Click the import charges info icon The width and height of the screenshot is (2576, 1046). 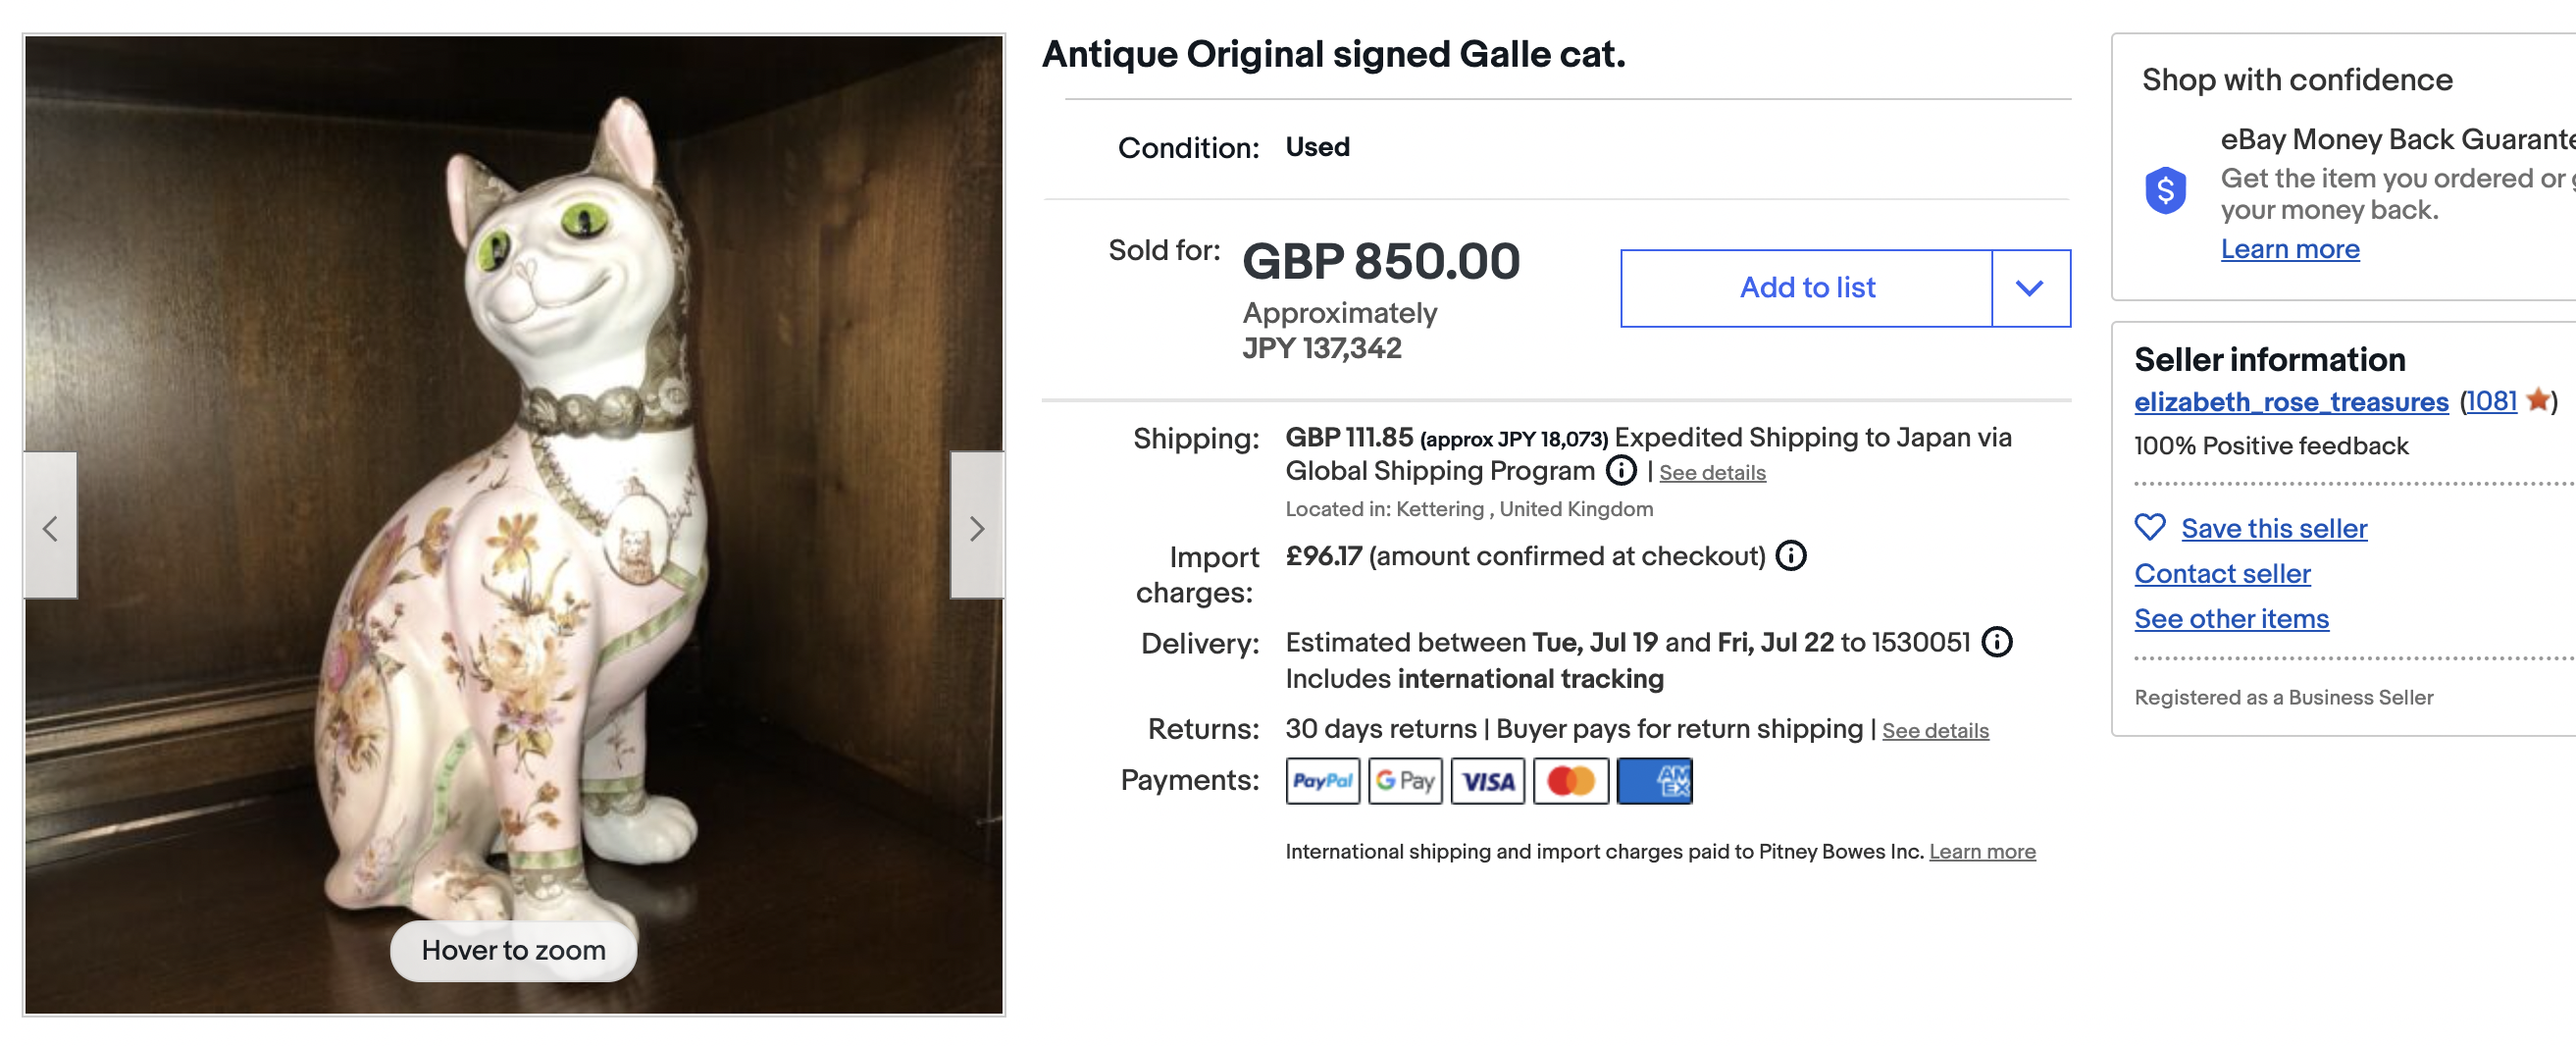coord(1791,555)
